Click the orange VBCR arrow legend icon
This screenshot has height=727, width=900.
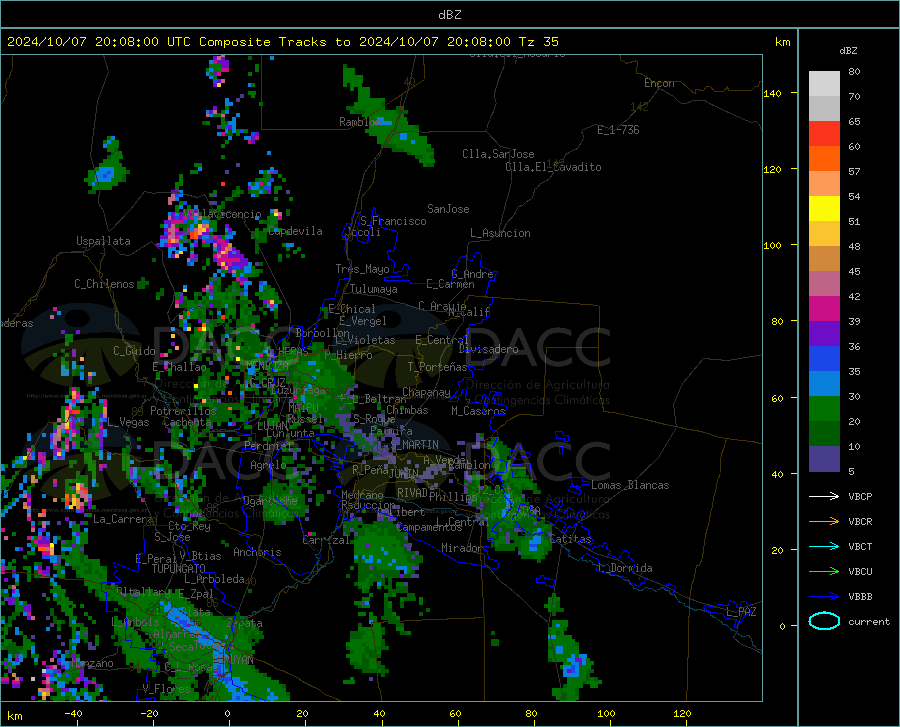[824, 522]
